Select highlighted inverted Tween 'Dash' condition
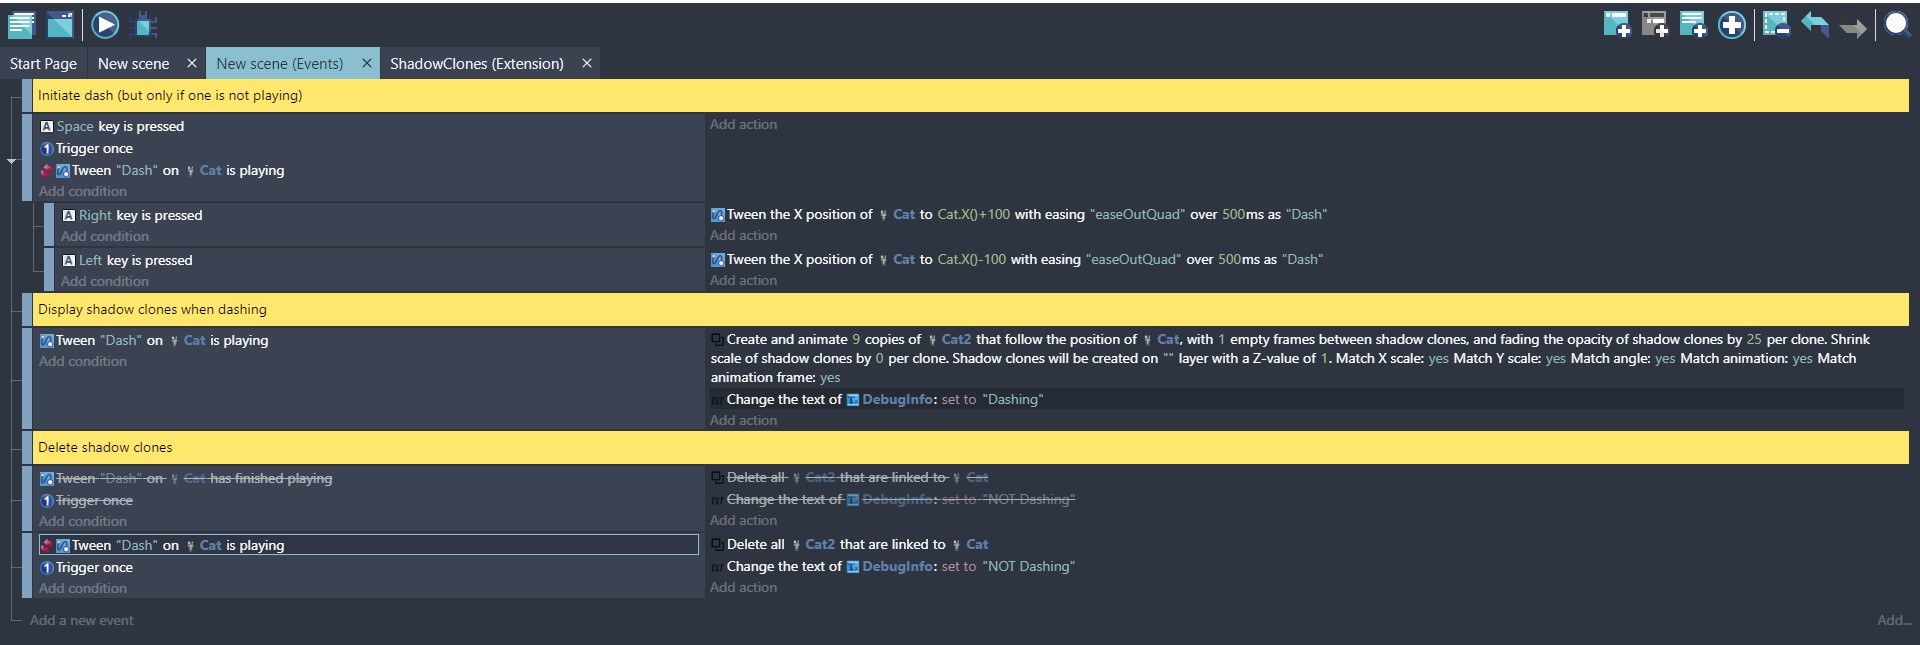The height and width of the screenshot is (645, 1920). (368, 545)
